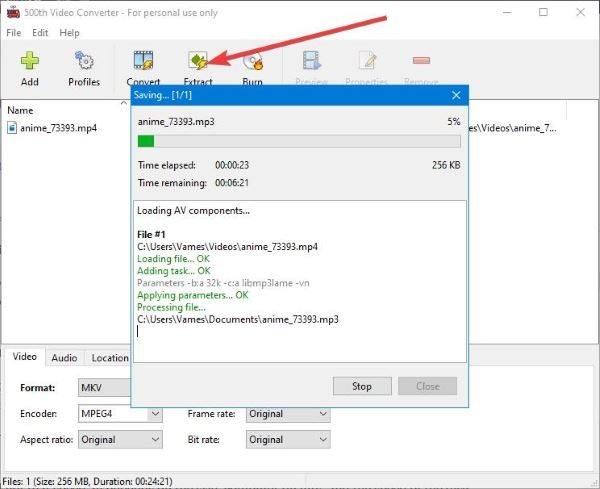Click 'Processing file...' log line

click(x=171, y=307)
